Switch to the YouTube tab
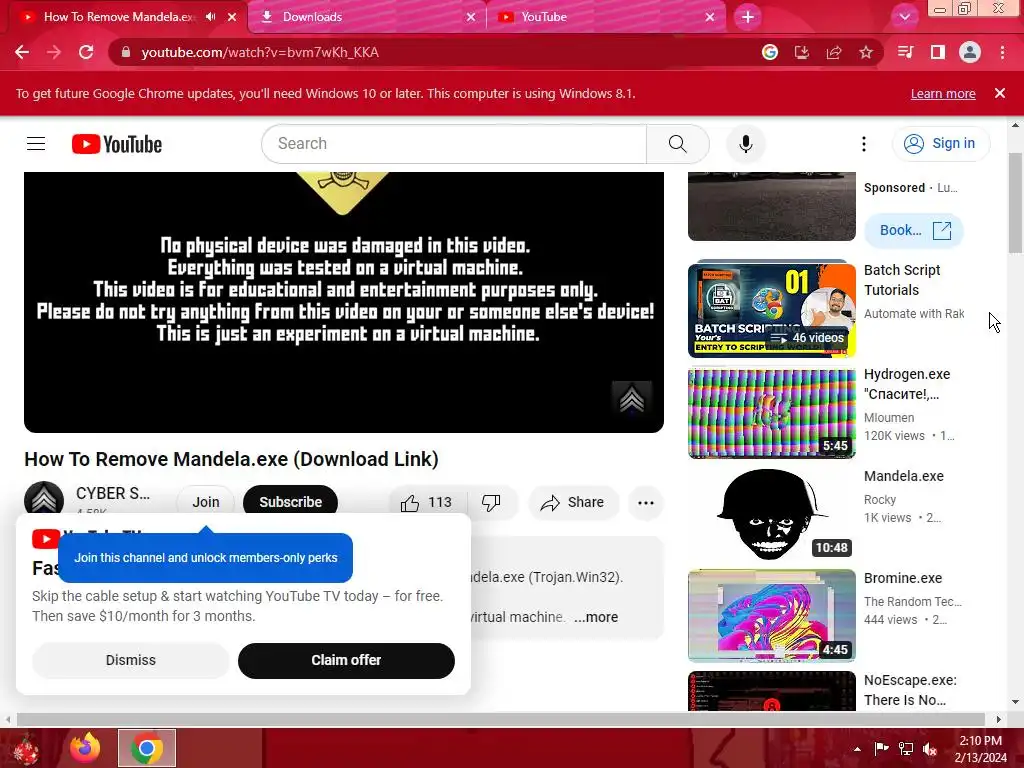 604,17
